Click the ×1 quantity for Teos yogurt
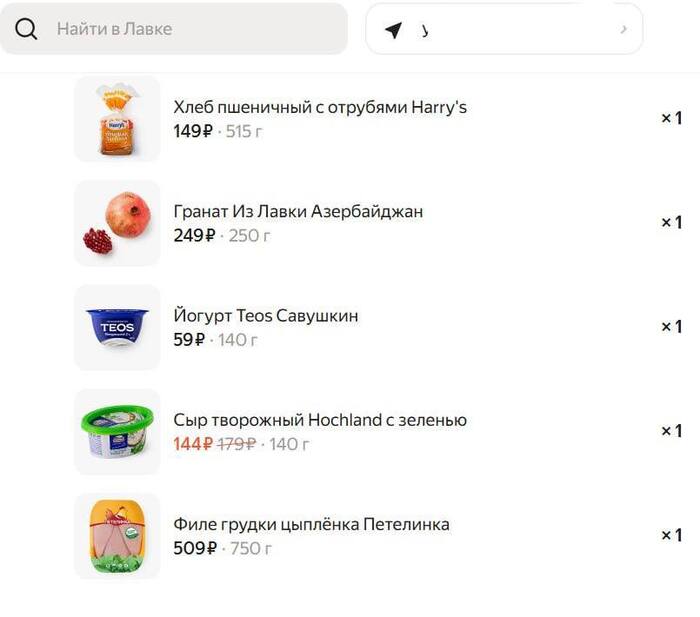Image resolution: width=700 pixels, height=617 pixels. coord(671,326)
